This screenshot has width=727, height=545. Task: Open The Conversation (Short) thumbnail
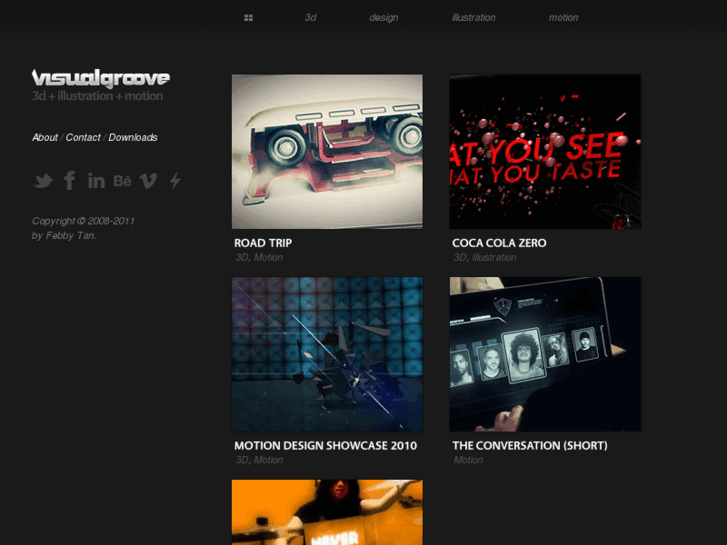(545, 354)
